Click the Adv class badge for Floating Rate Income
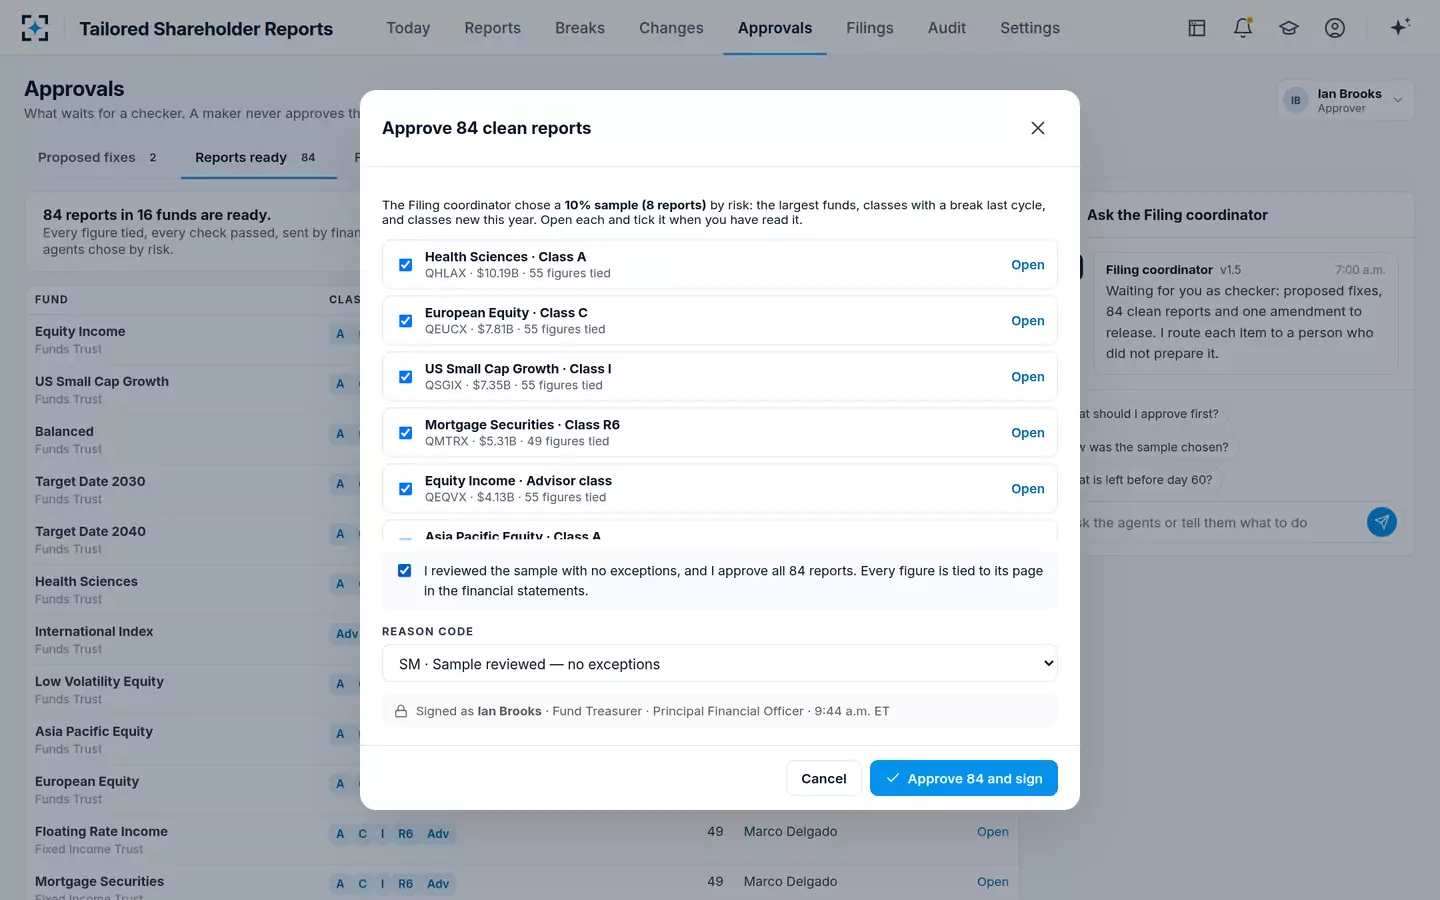 (x=438, y=834)
